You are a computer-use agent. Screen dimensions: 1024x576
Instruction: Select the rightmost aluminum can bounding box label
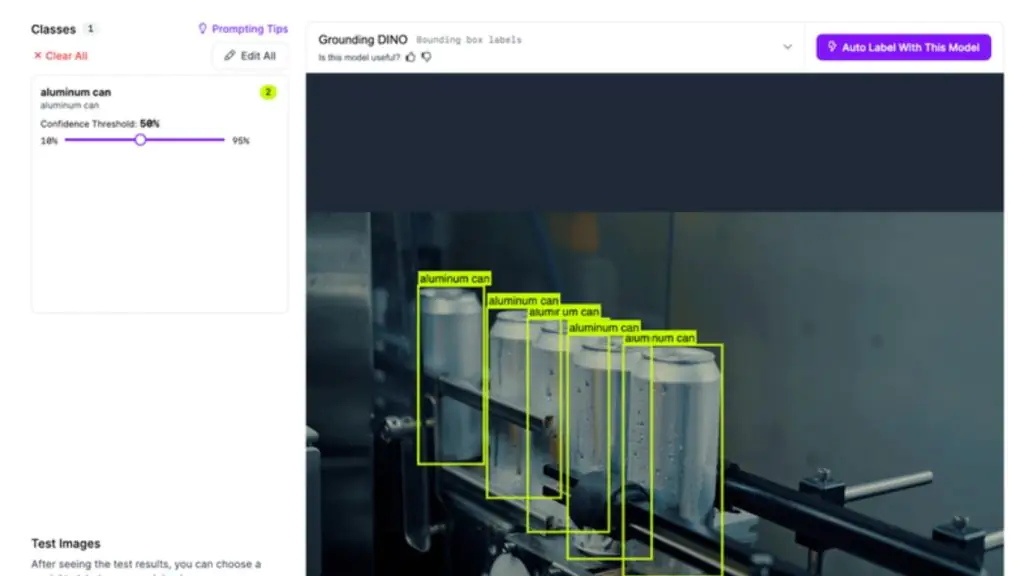(659, 338)
